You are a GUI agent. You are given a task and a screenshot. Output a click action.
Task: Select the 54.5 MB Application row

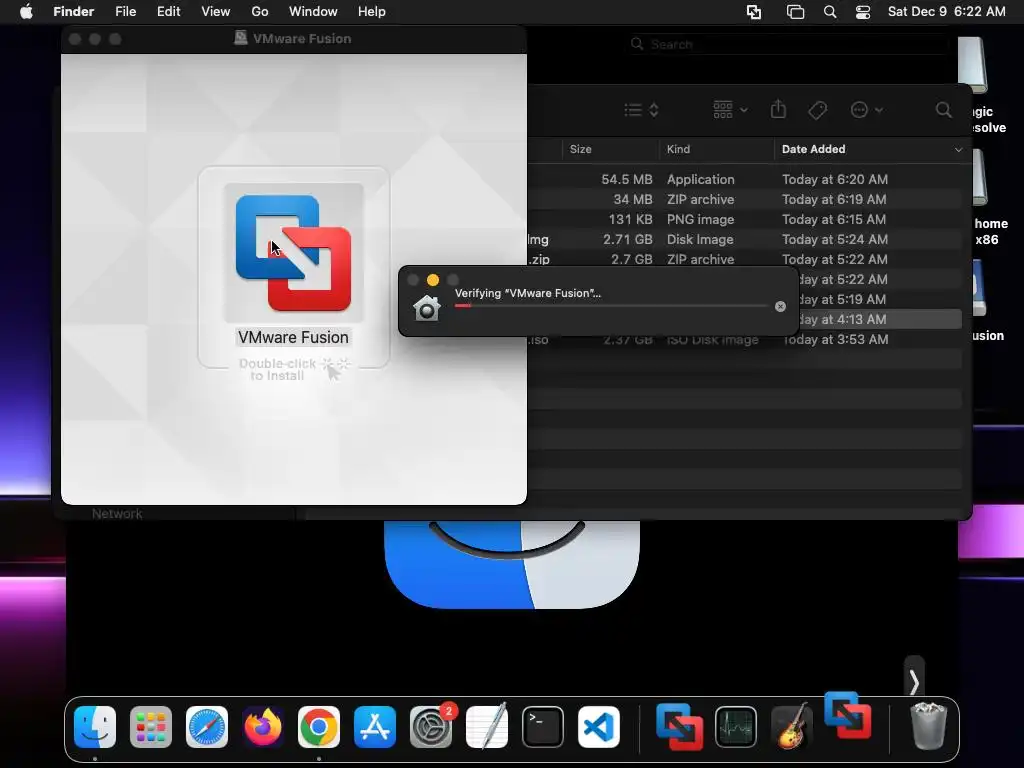744,179
